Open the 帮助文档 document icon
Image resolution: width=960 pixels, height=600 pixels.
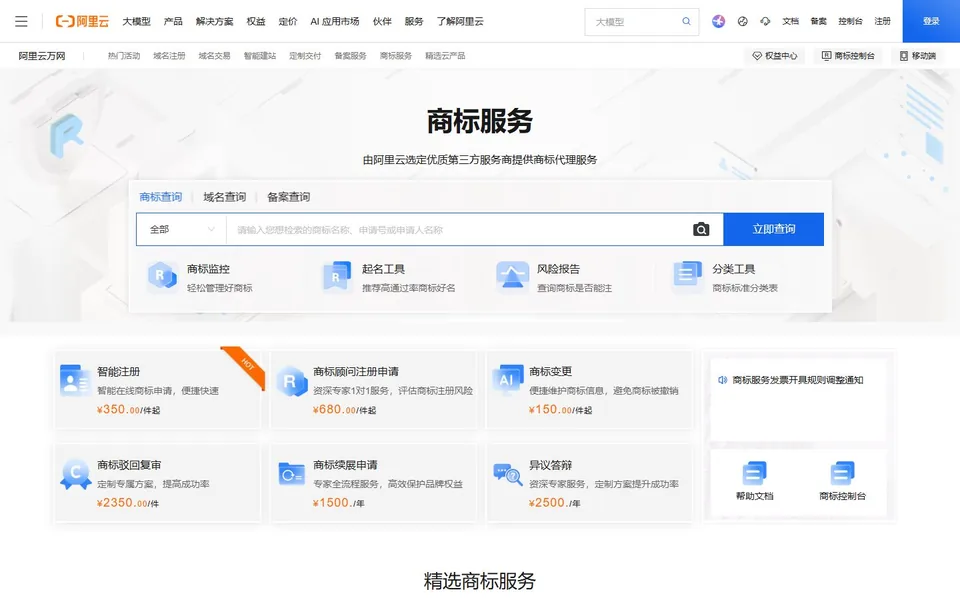(754, 473)
